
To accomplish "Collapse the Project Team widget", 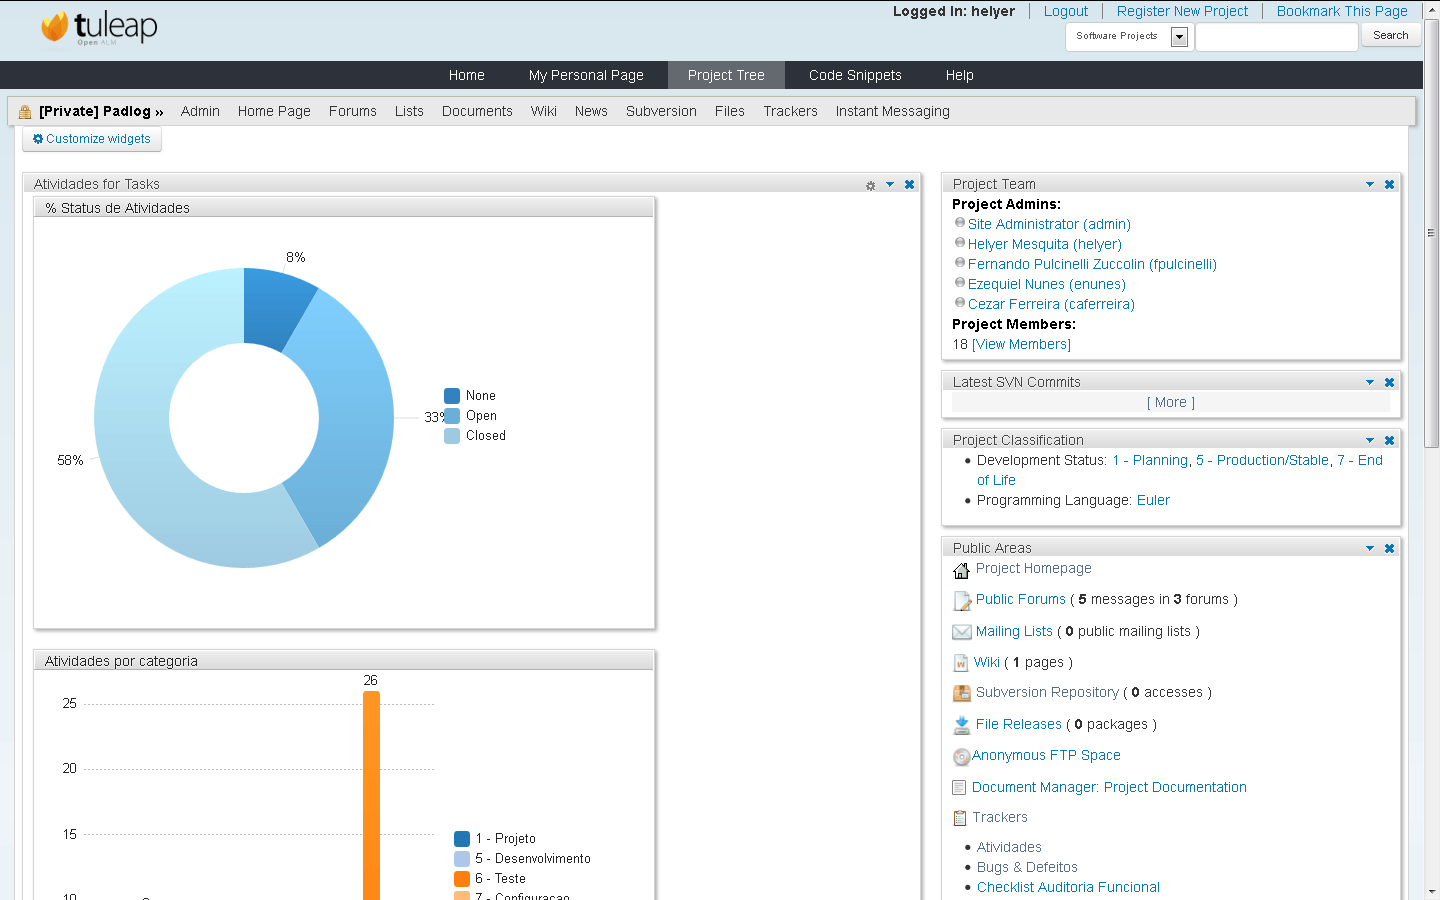I will [1370, 184].
